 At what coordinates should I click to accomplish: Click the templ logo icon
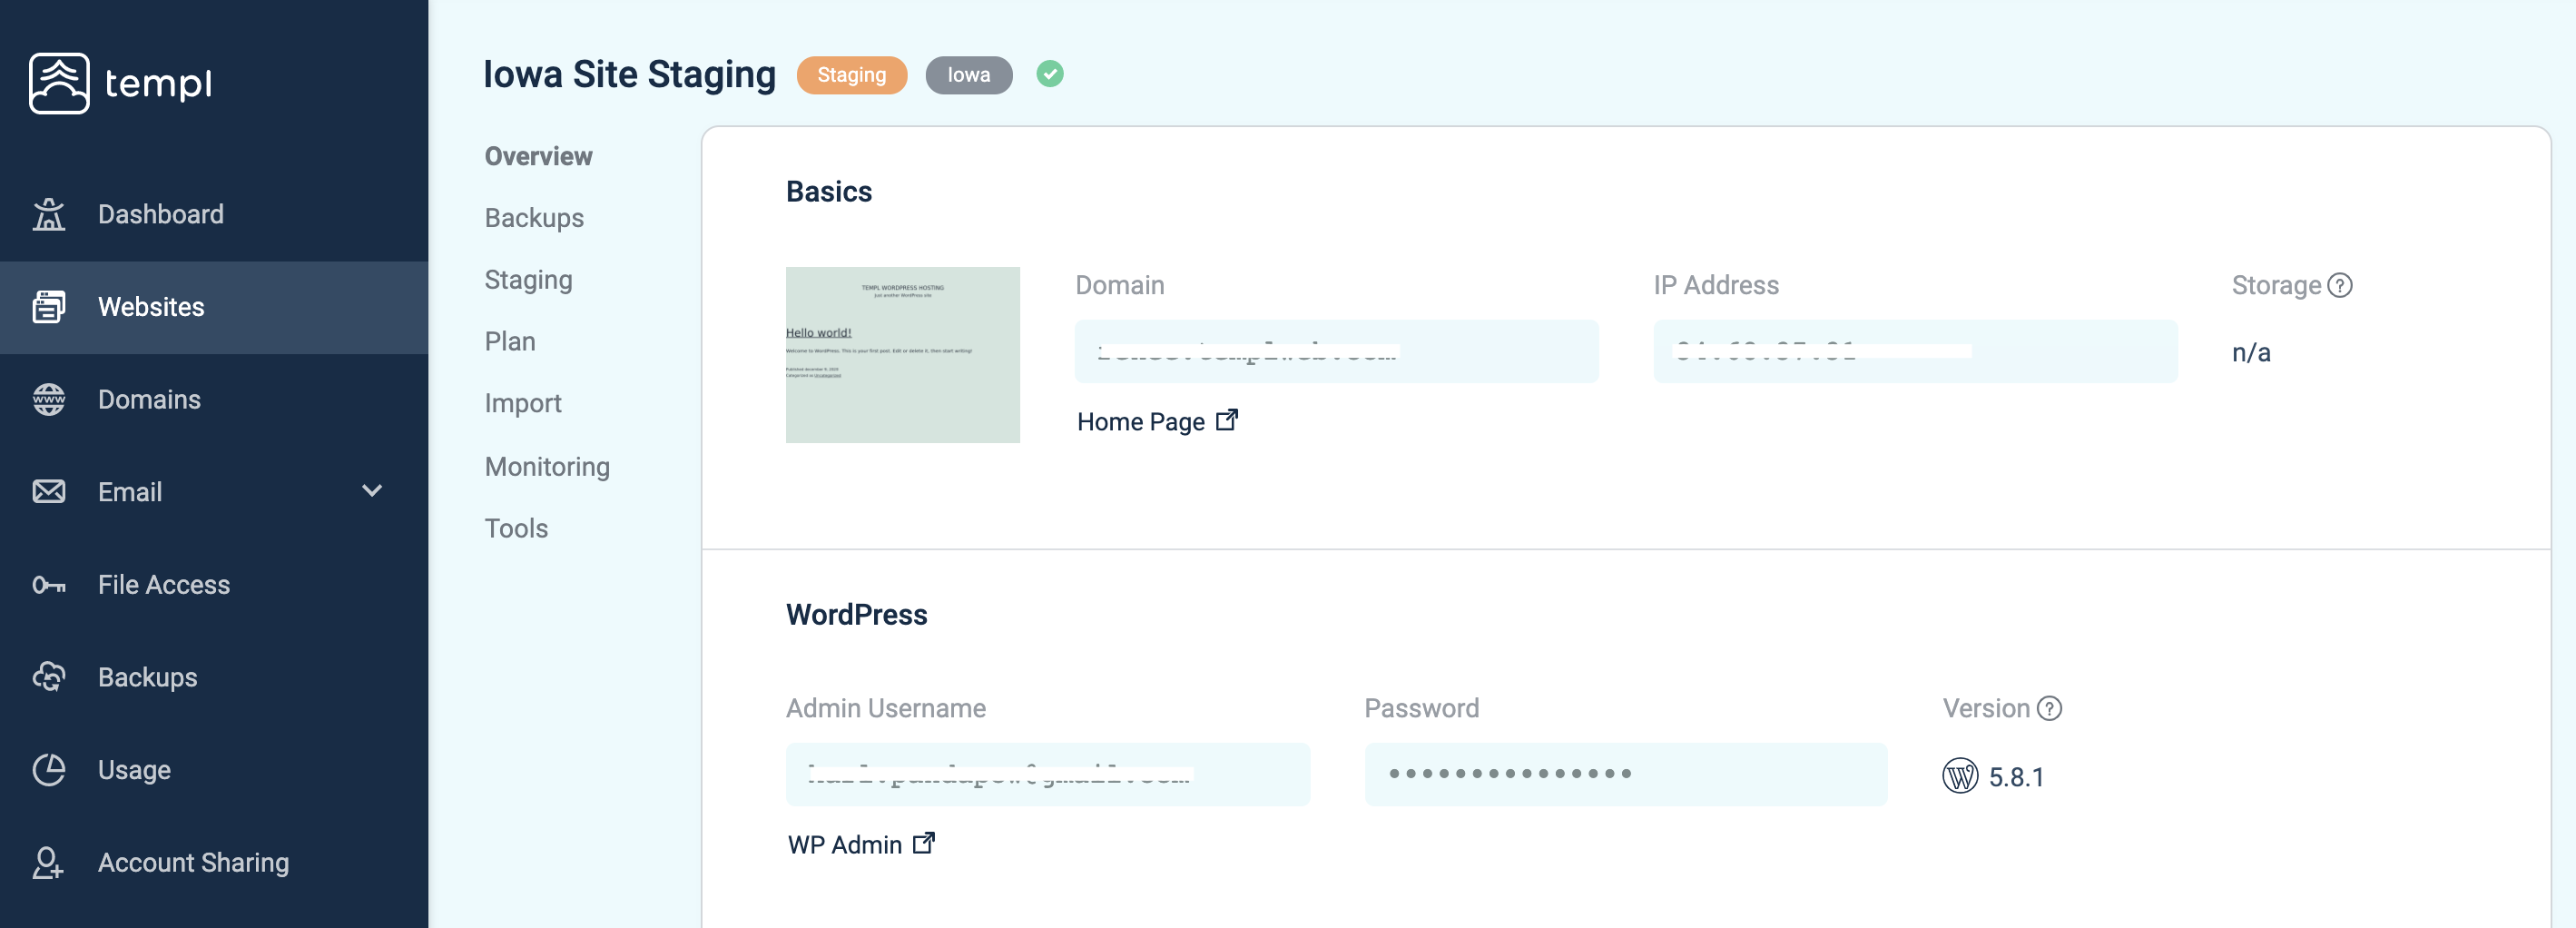click(59, 83)
